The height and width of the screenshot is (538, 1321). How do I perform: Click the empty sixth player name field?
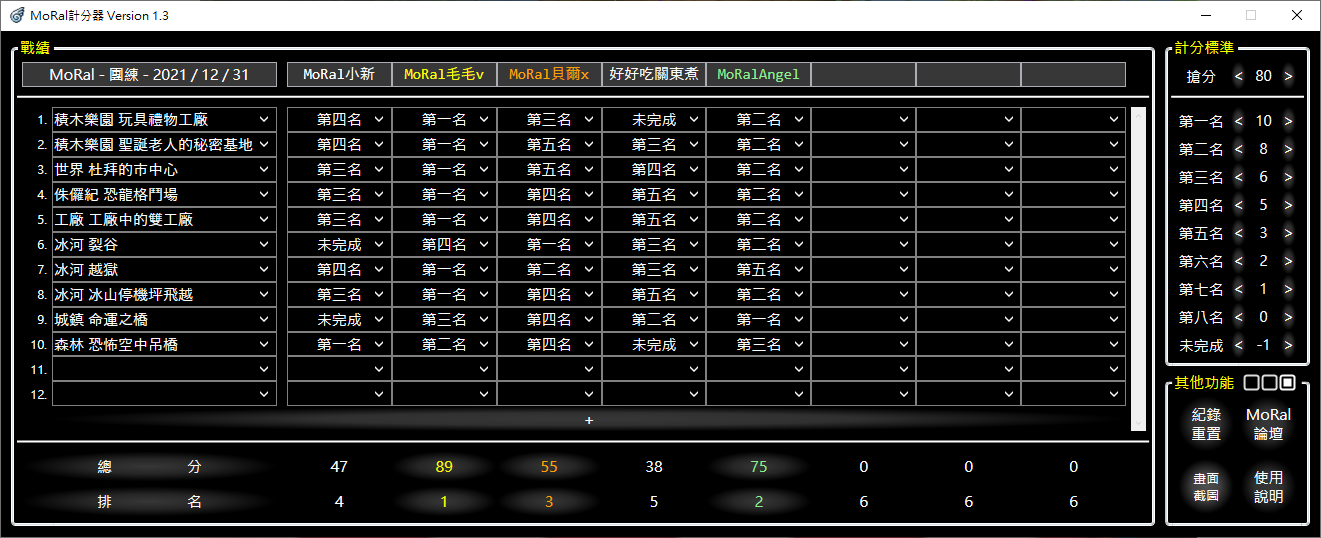point(863,75)
